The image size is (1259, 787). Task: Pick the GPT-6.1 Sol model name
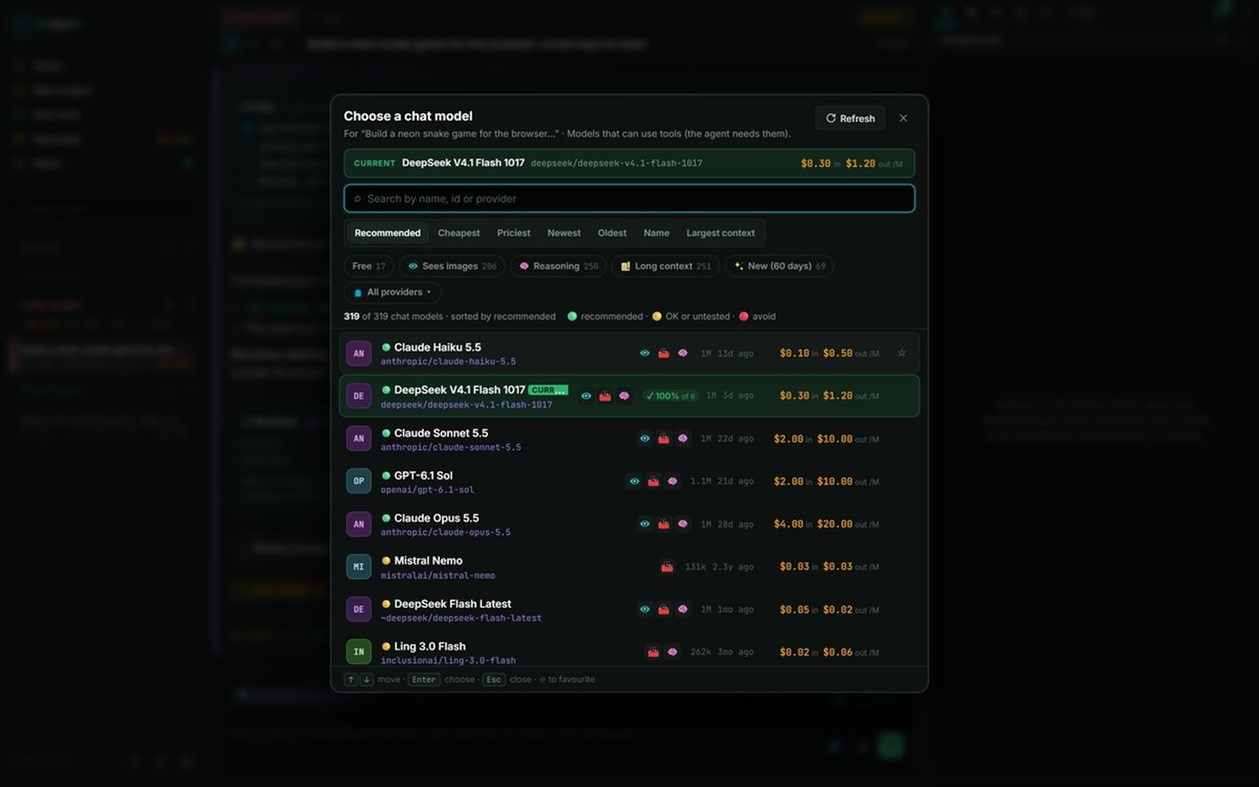pos(423,476)
